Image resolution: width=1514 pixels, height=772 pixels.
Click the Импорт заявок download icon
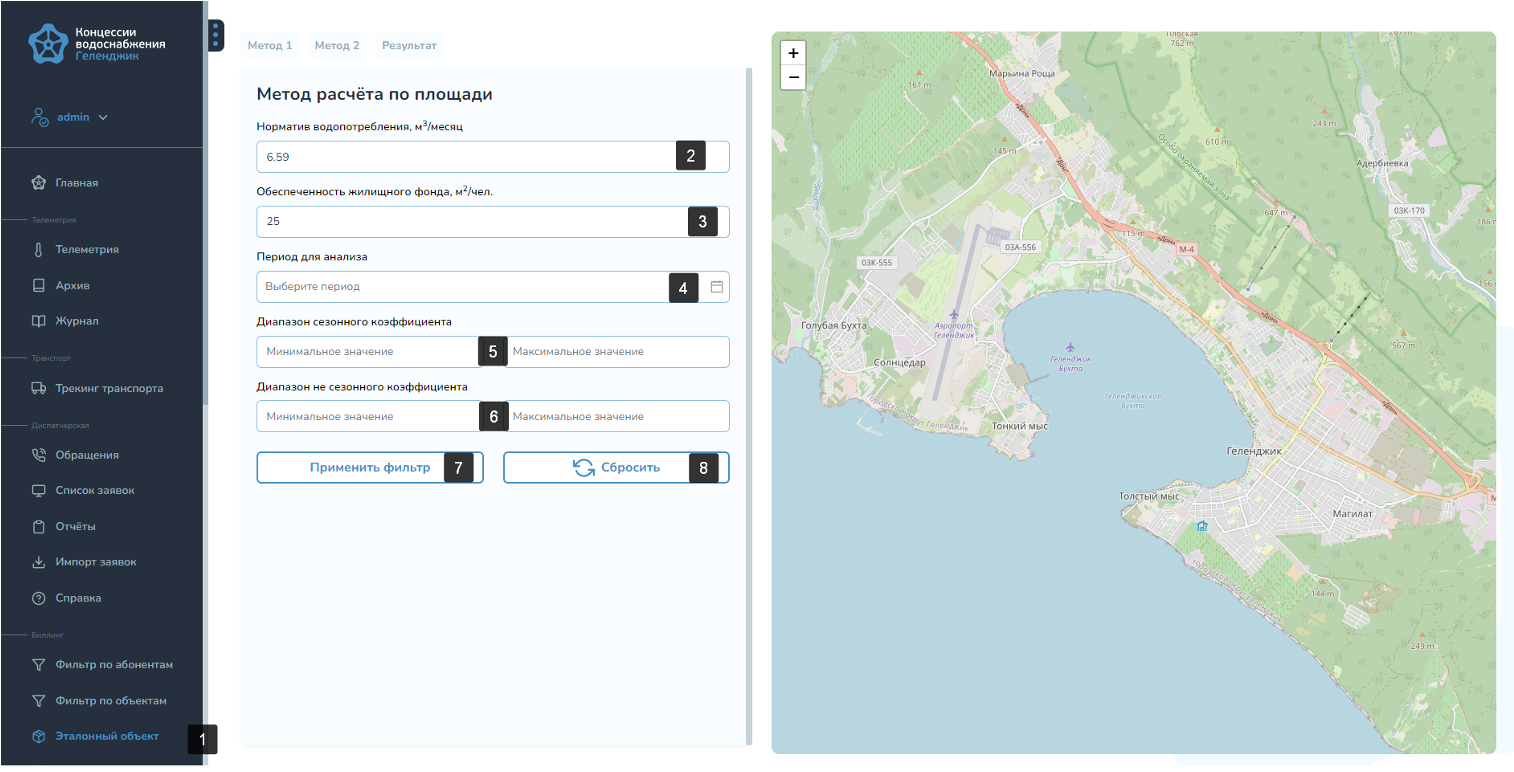(x=39, y=562)
